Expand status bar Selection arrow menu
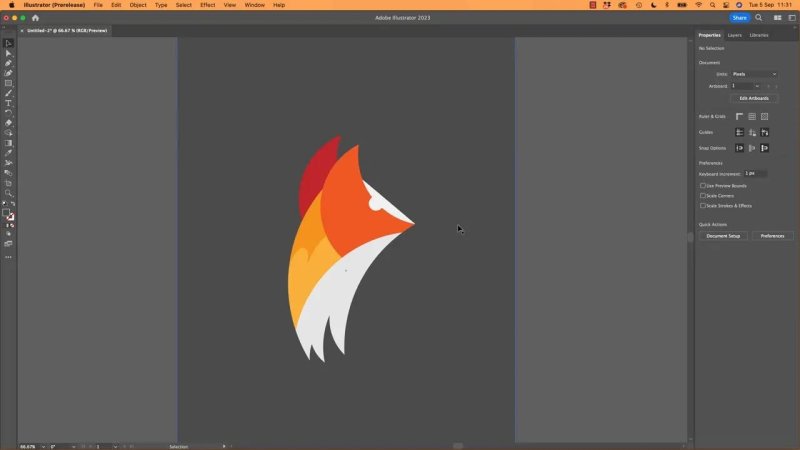Screen dimensions: 800x450 (224, 446)
